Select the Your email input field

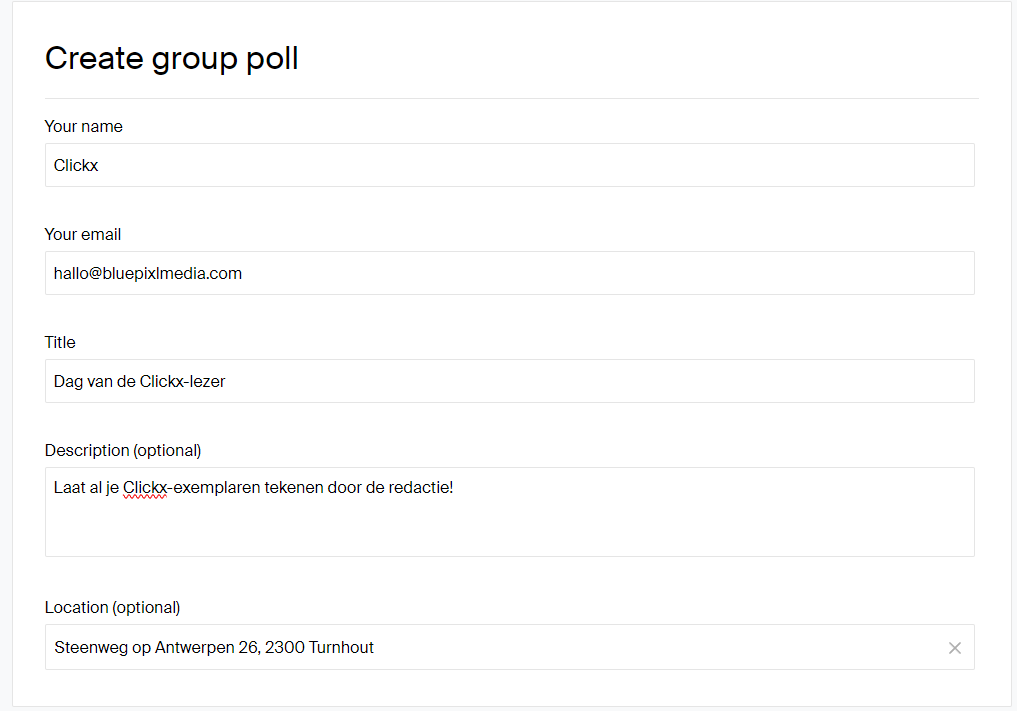509,273
